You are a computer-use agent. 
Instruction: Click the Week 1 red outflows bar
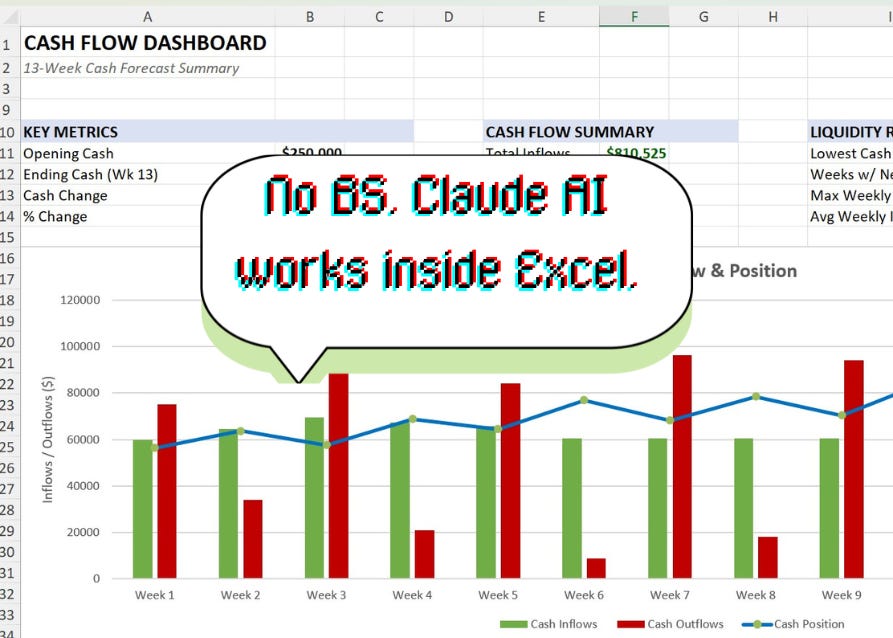click(x=167, y=491)
